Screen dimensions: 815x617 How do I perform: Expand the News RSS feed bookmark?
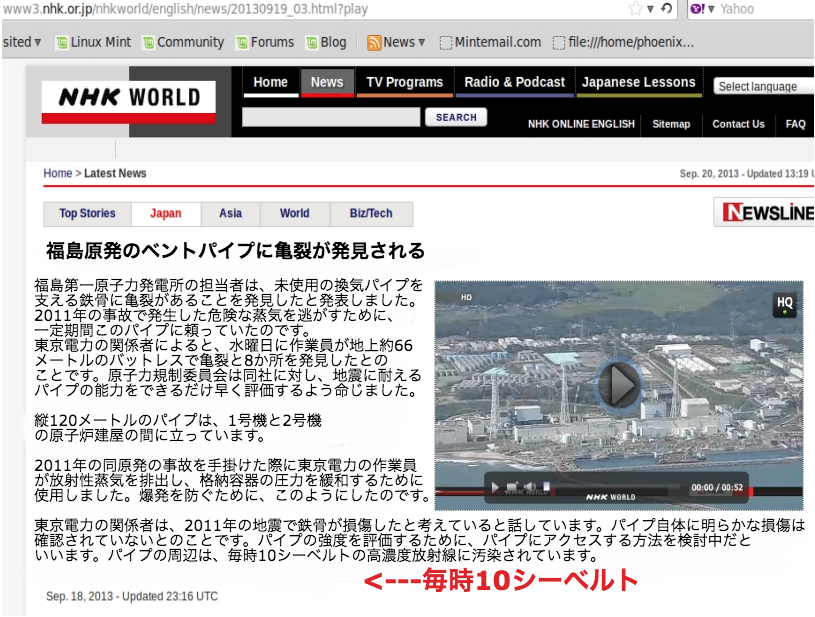click(x=396, y=42)
